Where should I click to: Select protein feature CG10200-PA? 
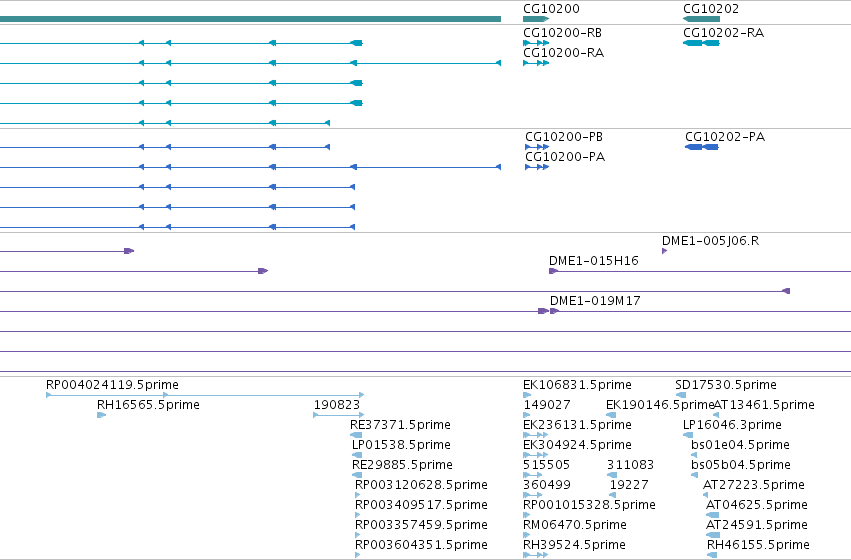point(564,157)
